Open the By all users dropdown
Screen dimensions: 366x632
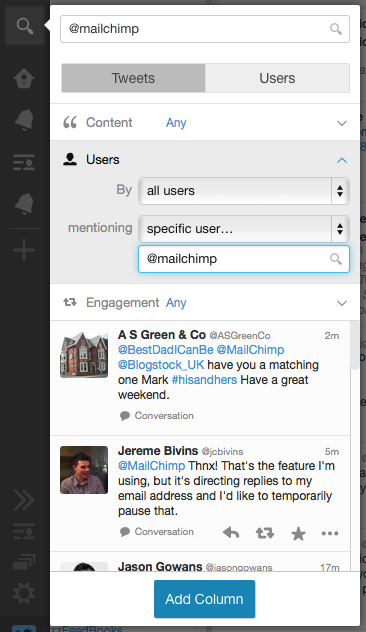243,191
